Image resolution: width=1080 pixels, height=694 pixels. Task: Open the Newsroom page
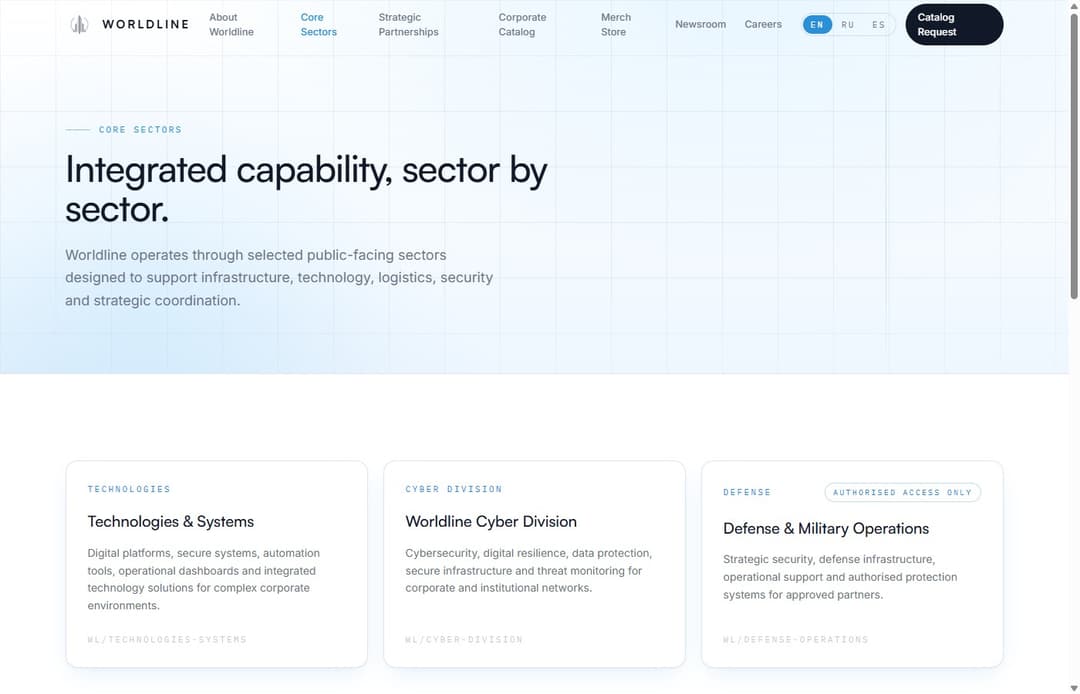click(700, 24)
